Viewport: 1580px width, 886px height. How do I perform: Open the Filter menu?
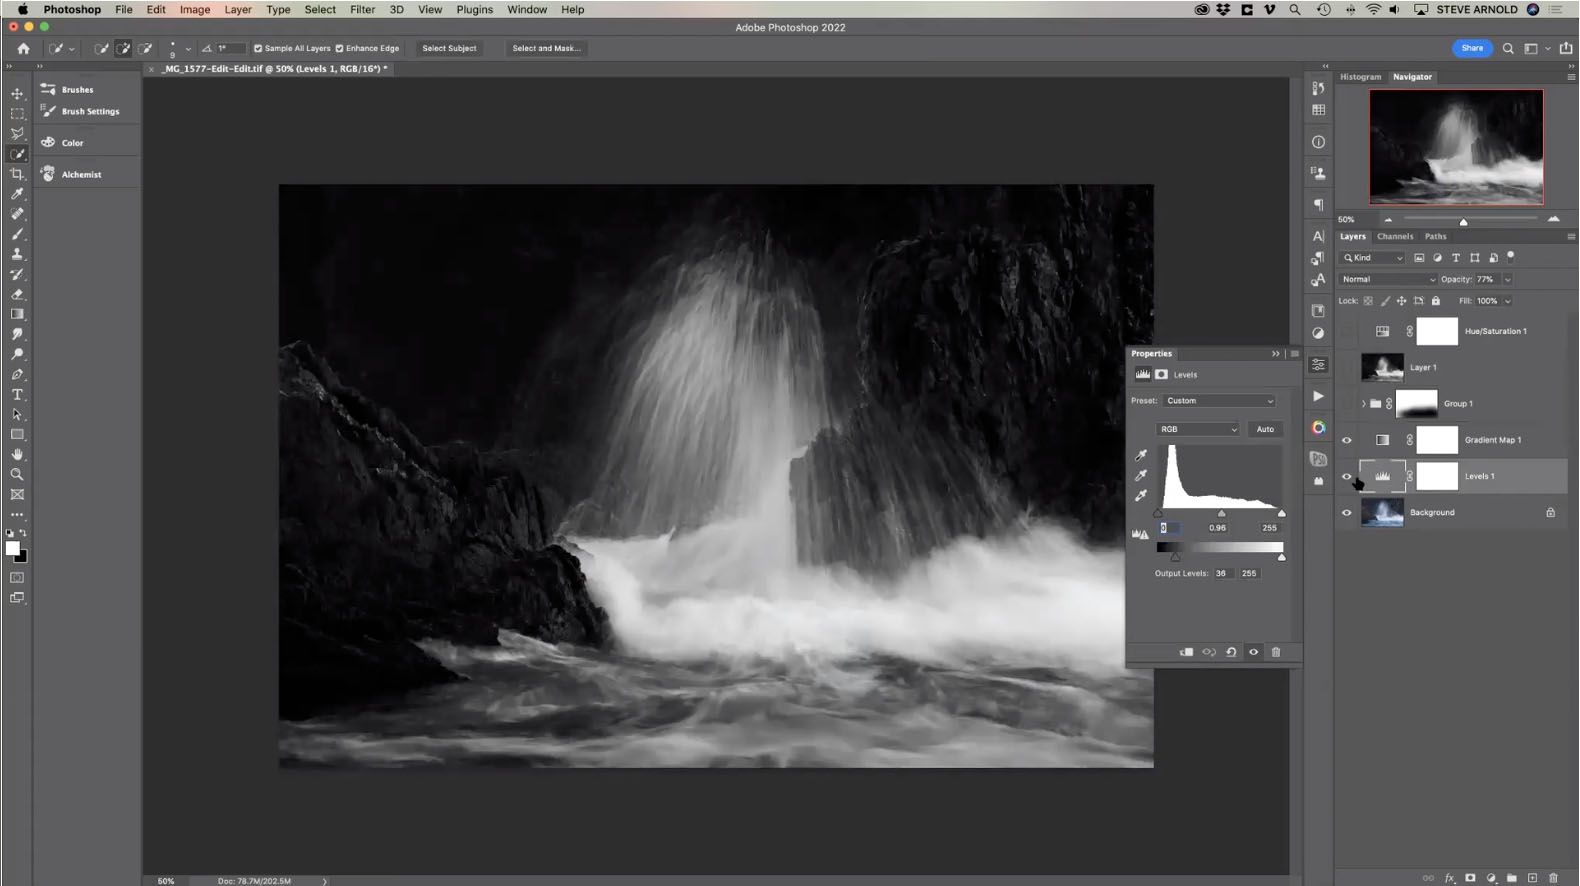coord(362,9)
